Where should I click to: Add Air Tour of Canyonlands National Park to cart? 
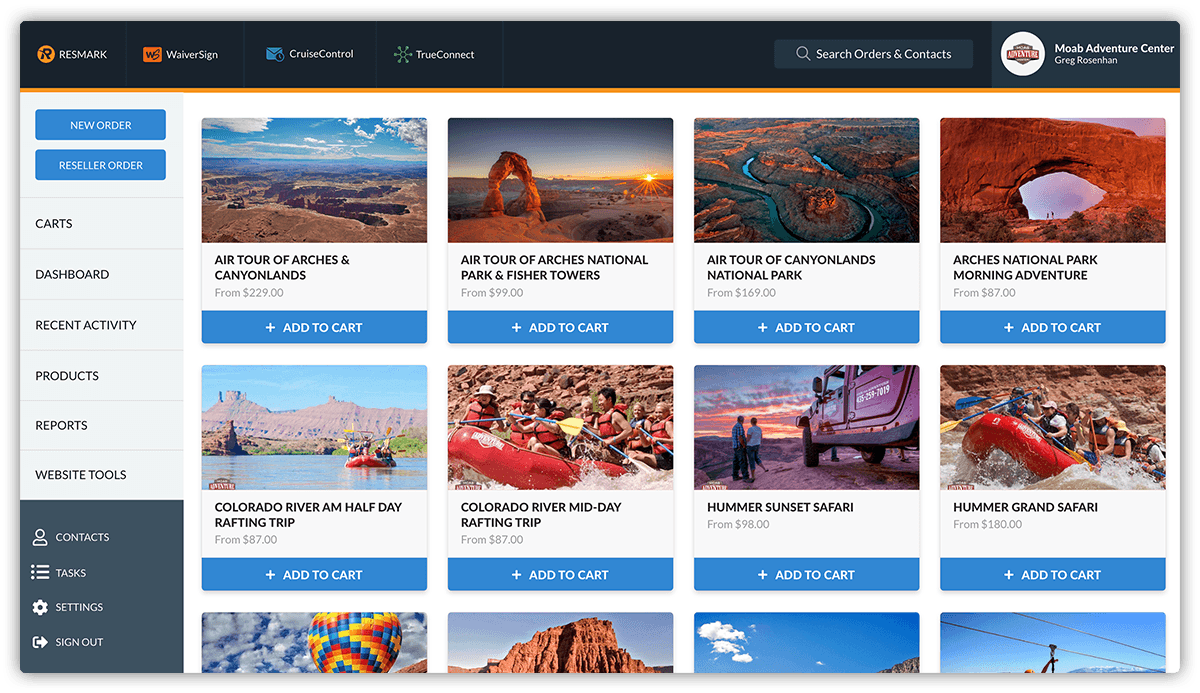coord(806,327)
